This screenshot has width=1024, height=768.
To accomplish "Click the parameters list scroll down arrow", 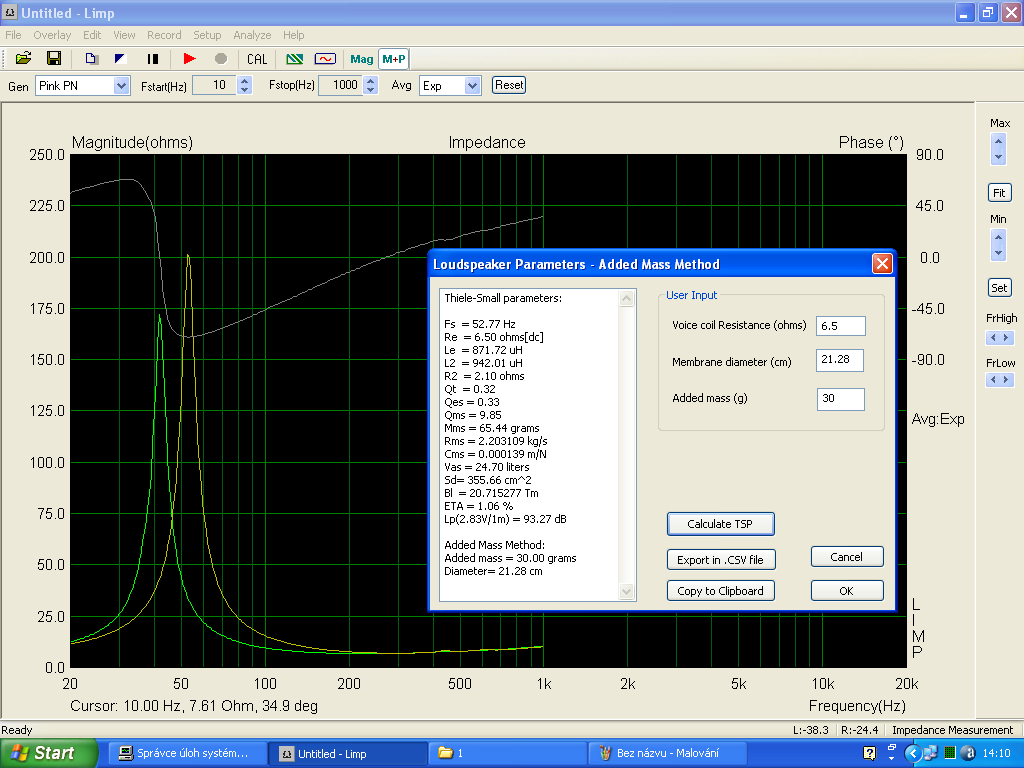I will pyautogui.click(x=626, y=592).
